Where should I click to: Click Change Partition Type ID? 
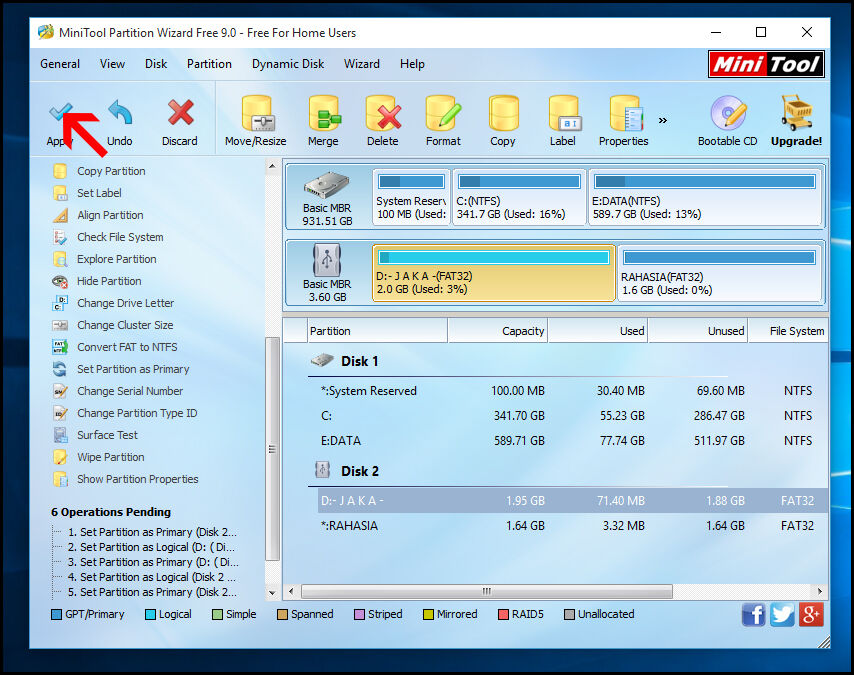pyautogui.click(x=137, y=413)
